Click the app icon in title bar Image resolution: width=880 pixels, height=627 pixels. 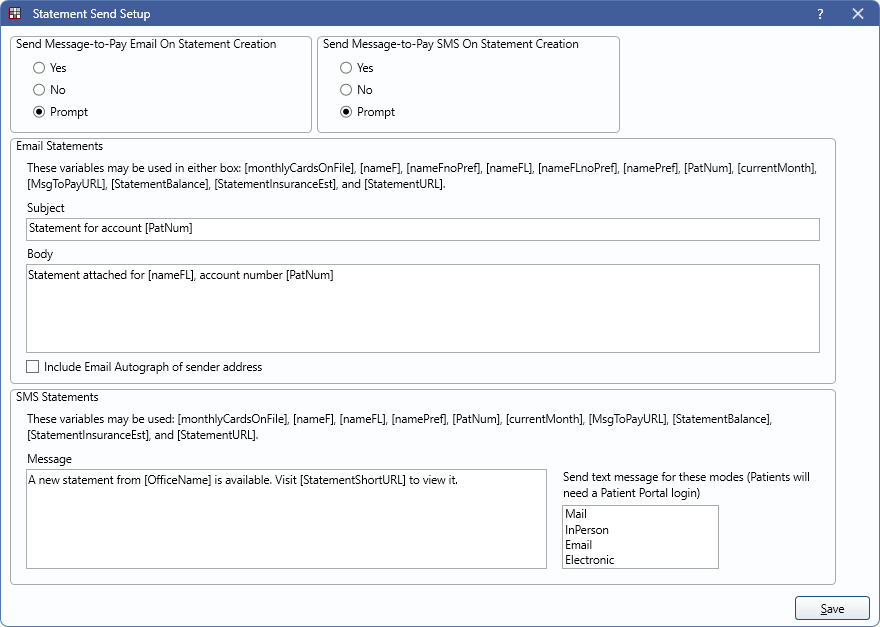coord(15,14)
